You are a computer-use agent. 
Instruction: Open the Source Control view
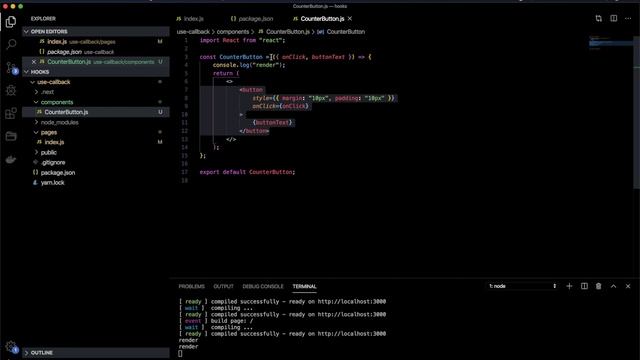click(11, 67)
